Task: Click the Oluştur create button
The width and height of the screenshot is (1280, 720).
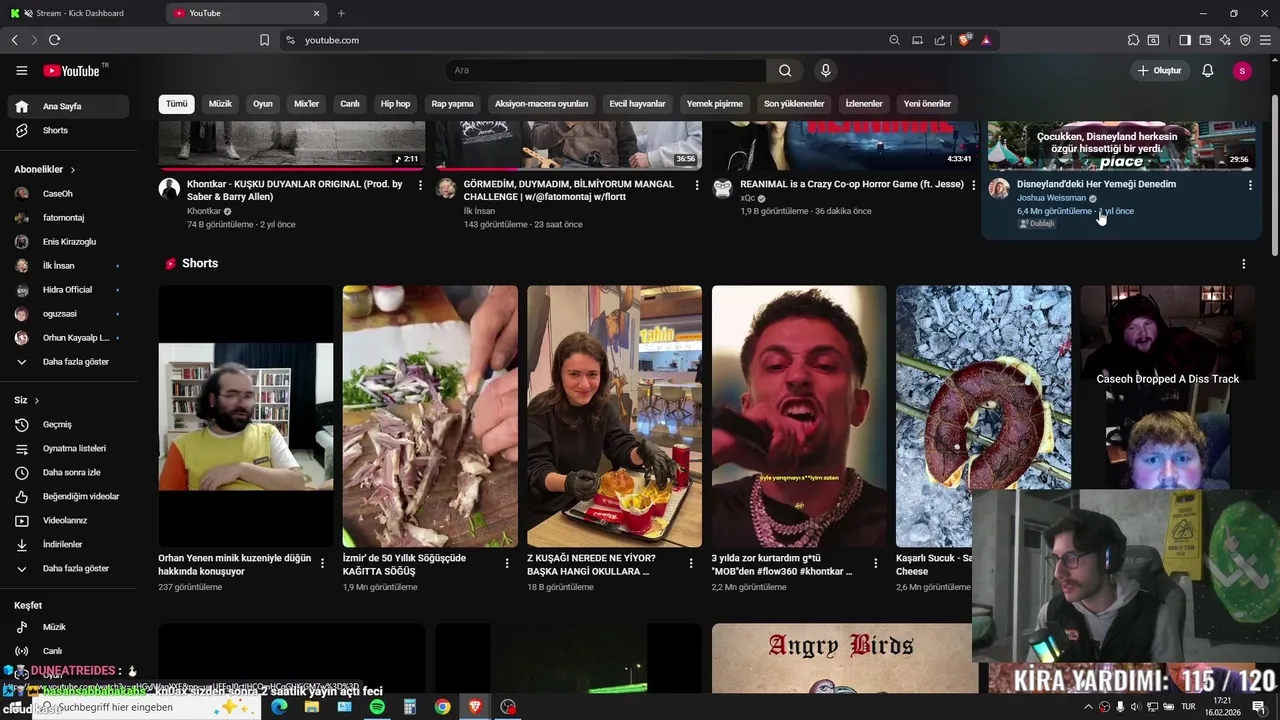Action: (x=1159, y=70)
